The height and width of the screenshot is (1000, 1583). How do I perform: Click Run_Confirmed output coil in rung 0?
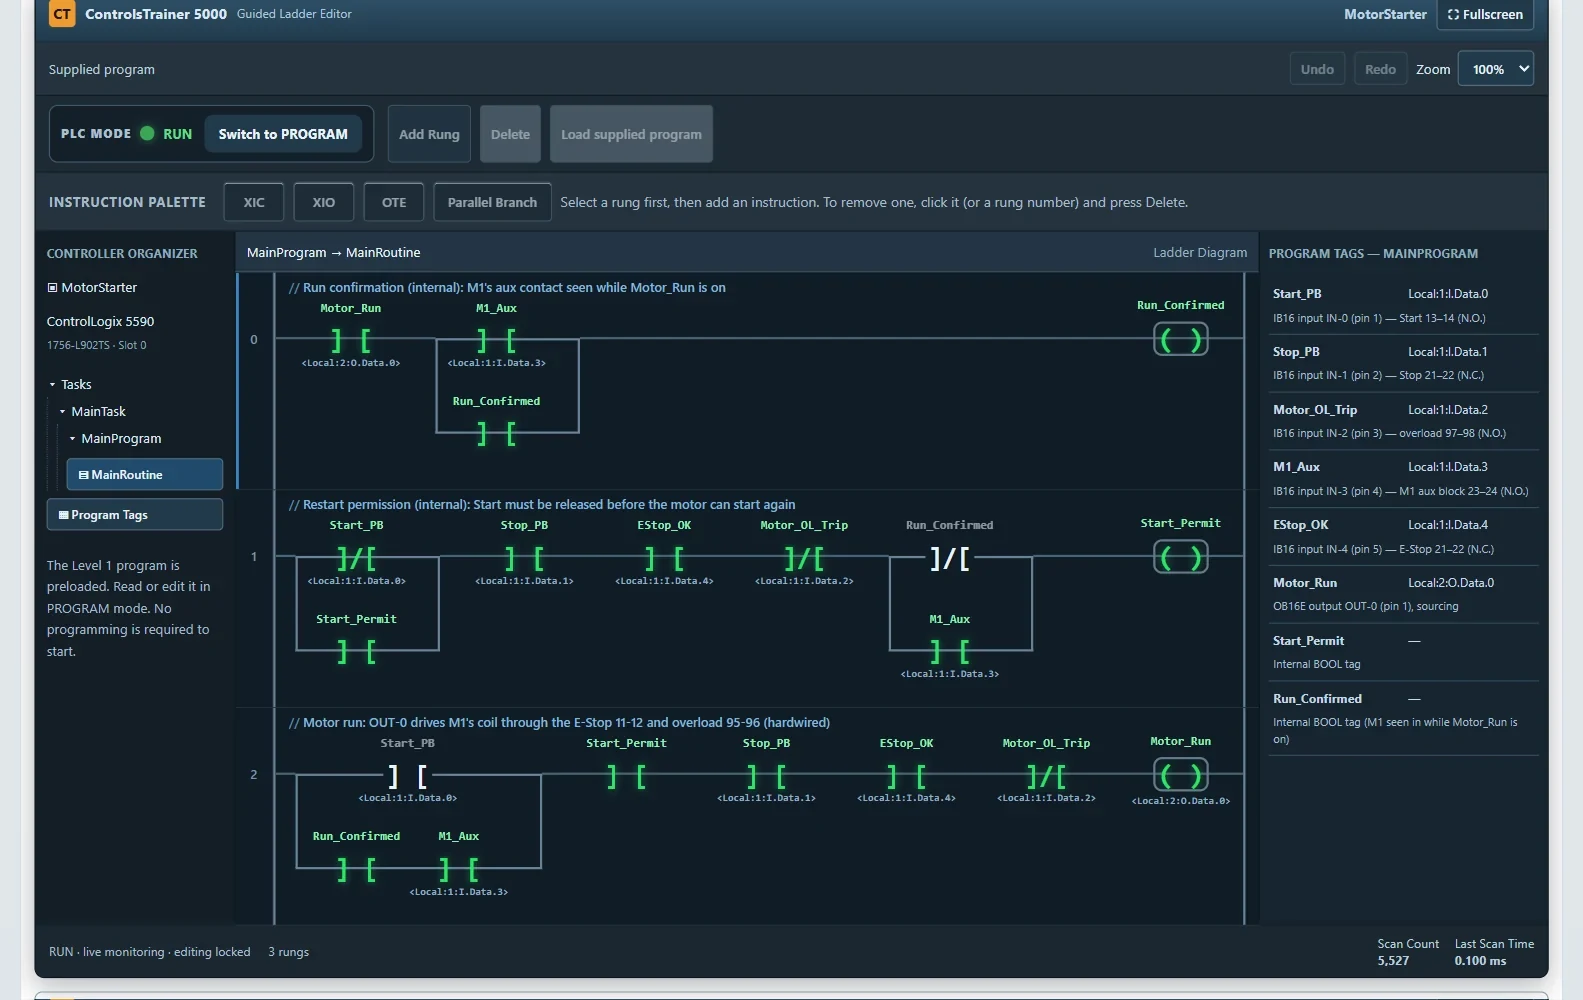[x=1181, y=340]
